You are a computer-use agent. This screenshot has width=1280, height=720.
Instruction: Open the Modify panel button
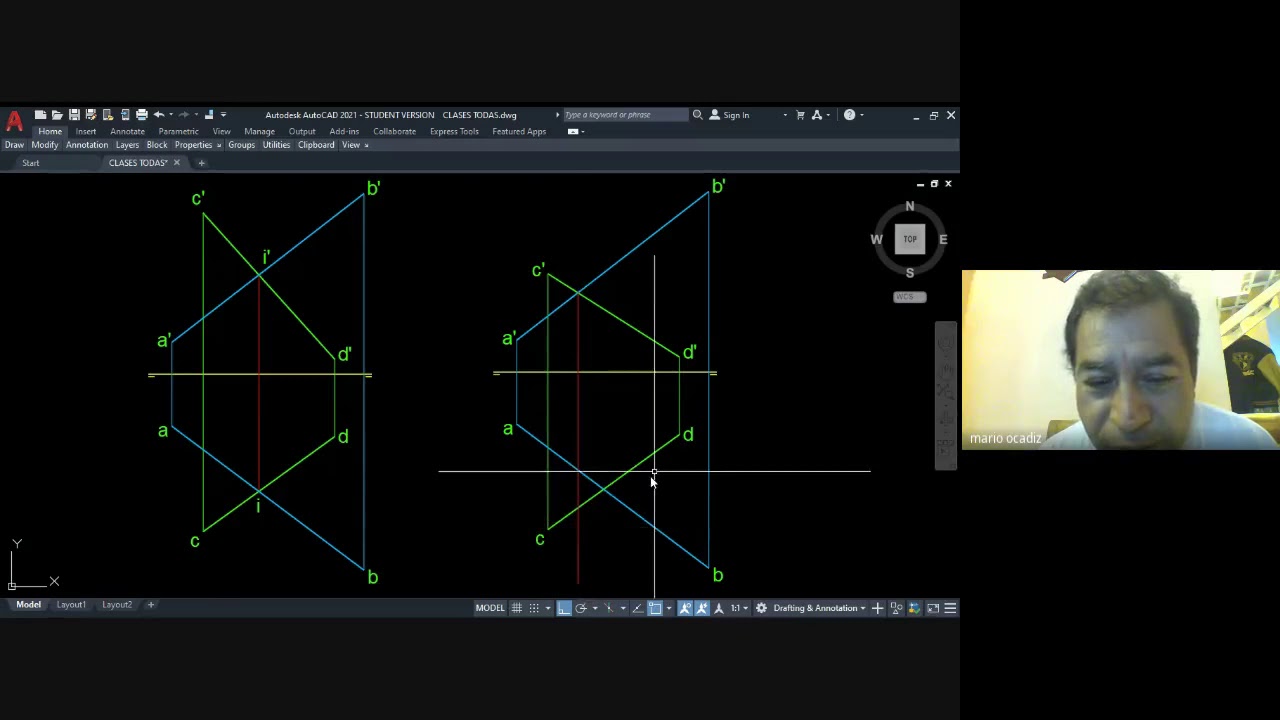[x=45, y=145]
